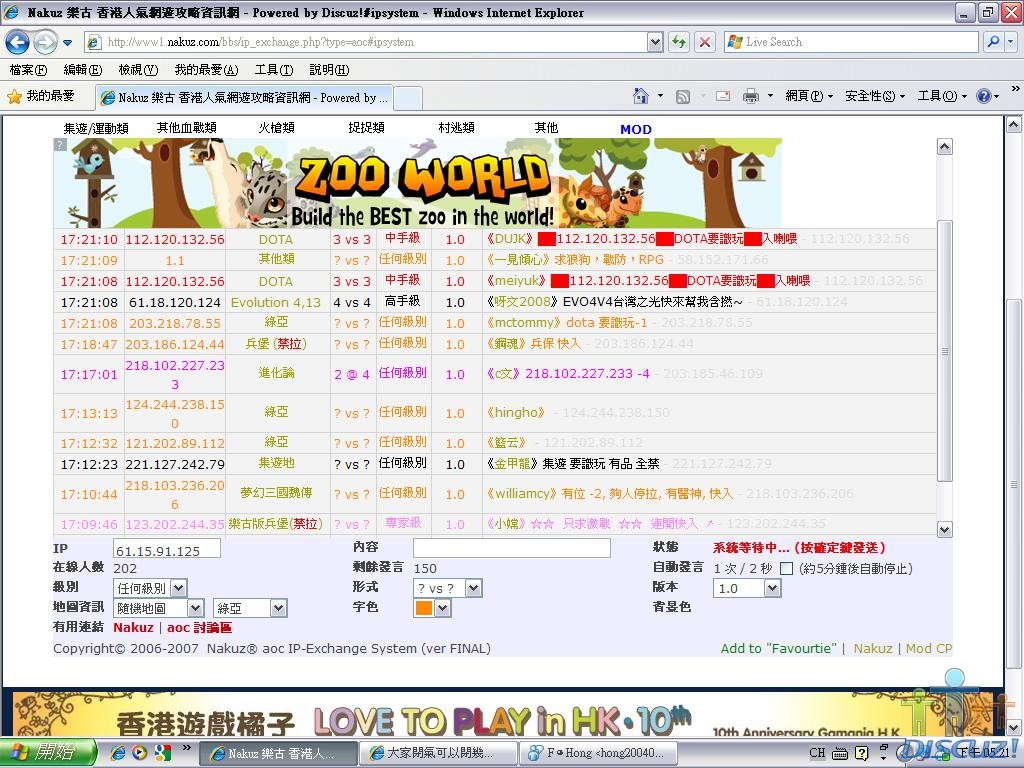Click the Google quick launch icon

tap(162, 752)
